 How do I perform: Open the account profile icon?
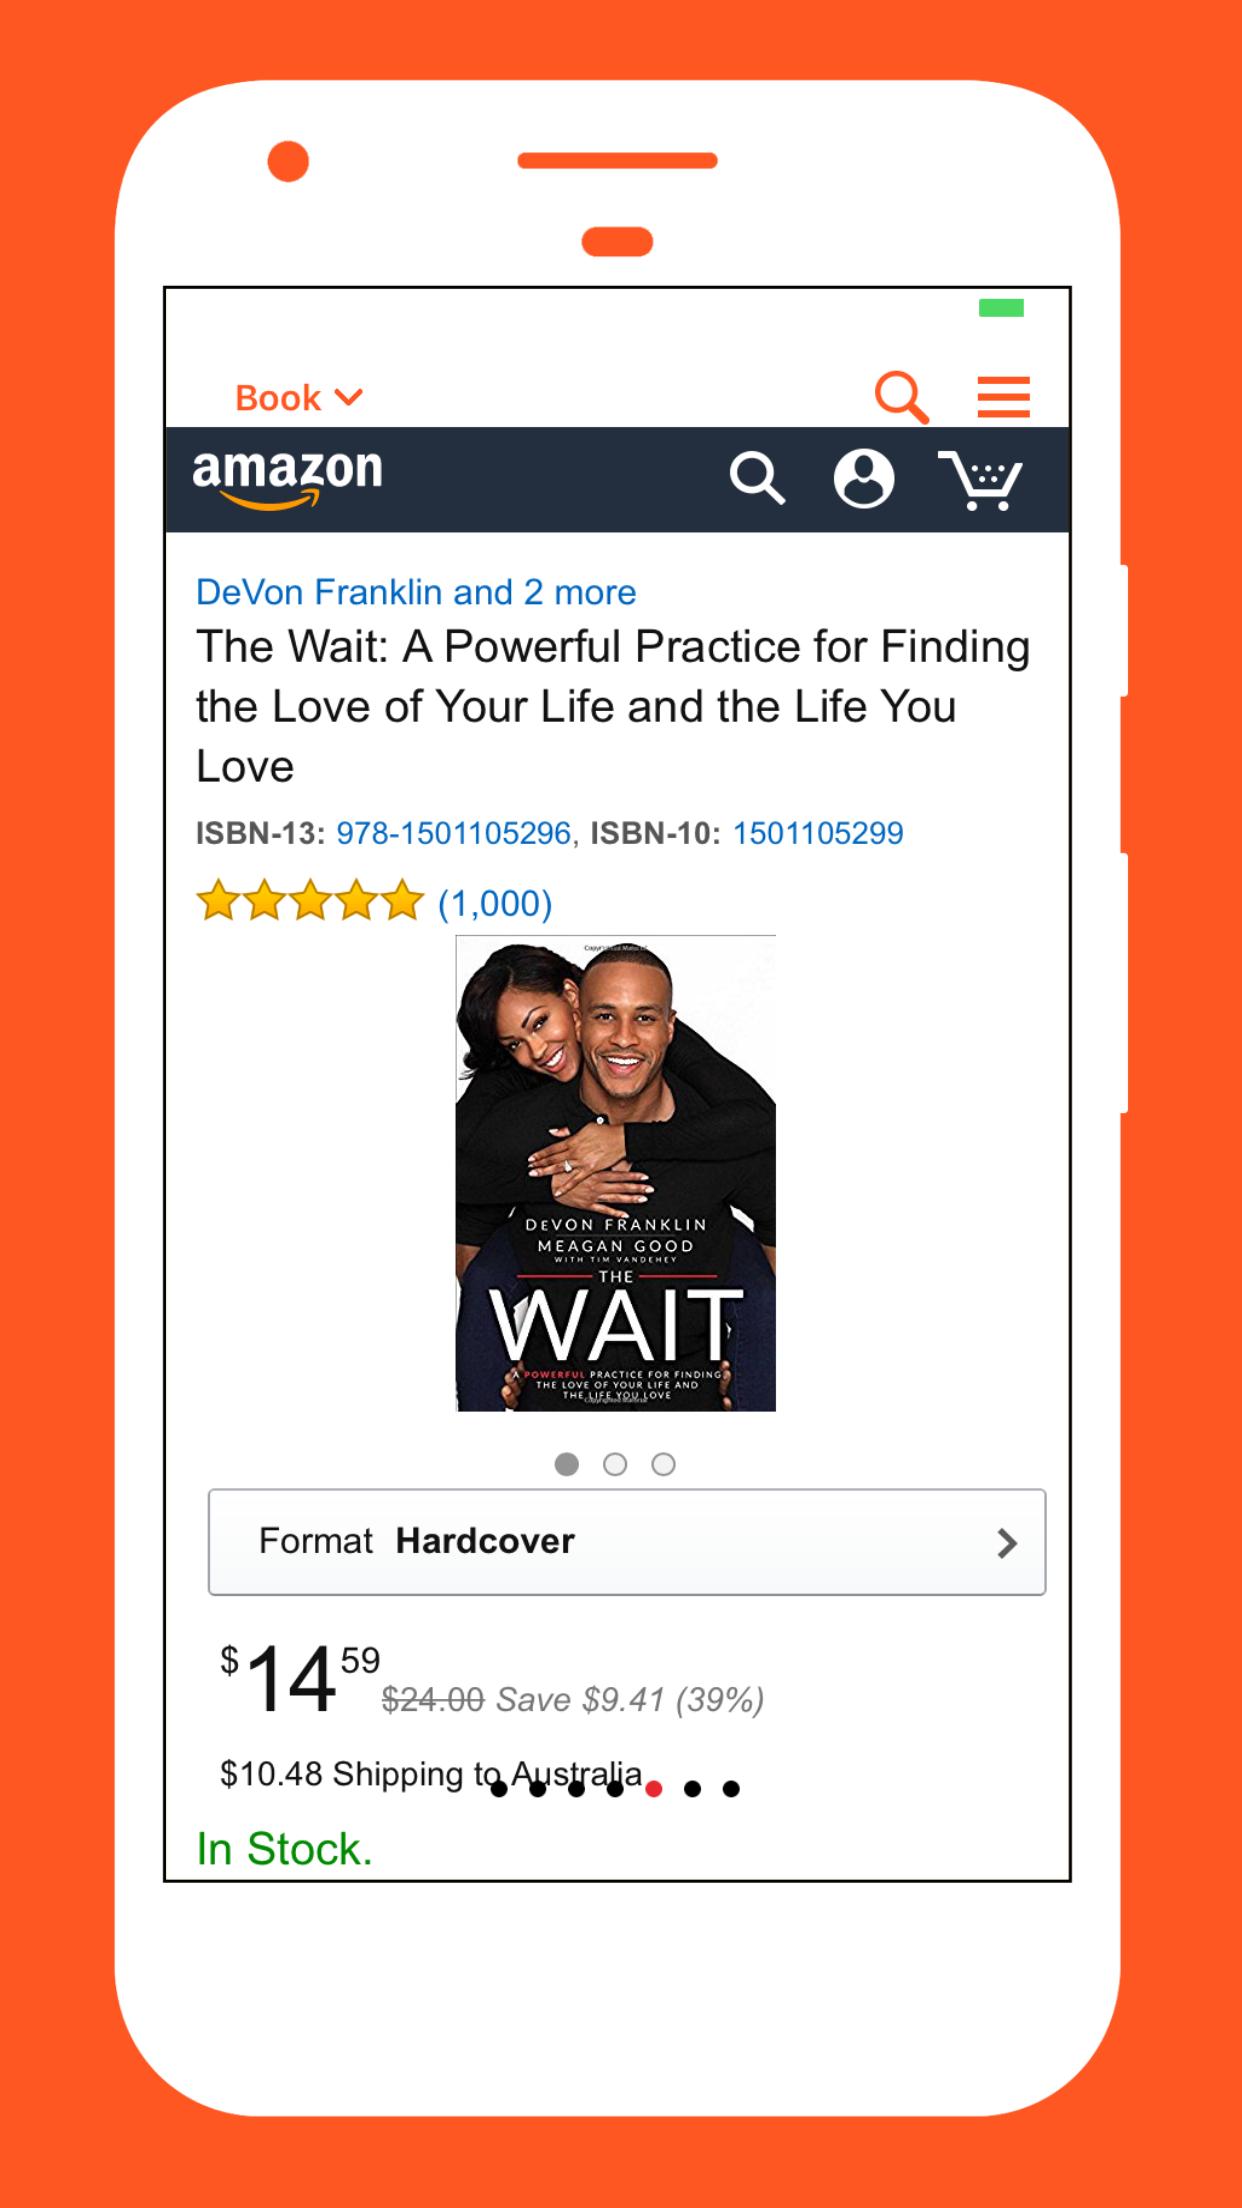(x=864, y=478)
